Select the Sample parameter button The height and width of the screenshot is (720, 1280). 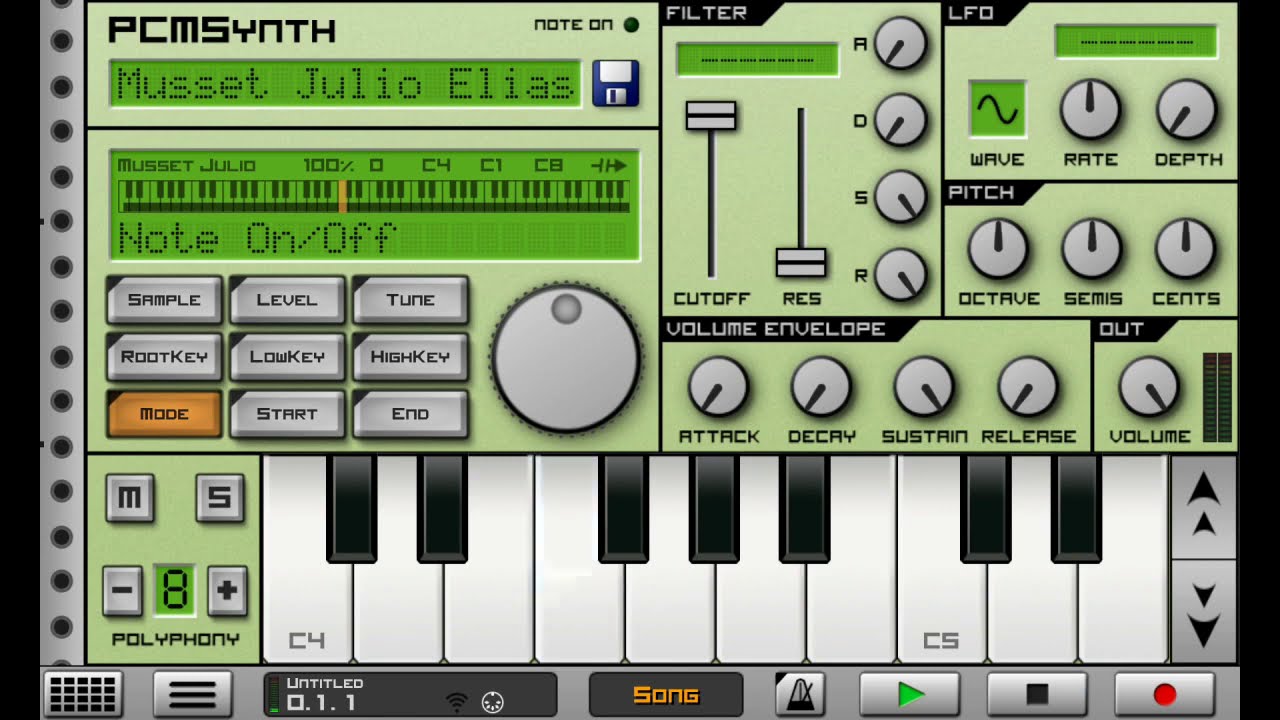(164, 299)
